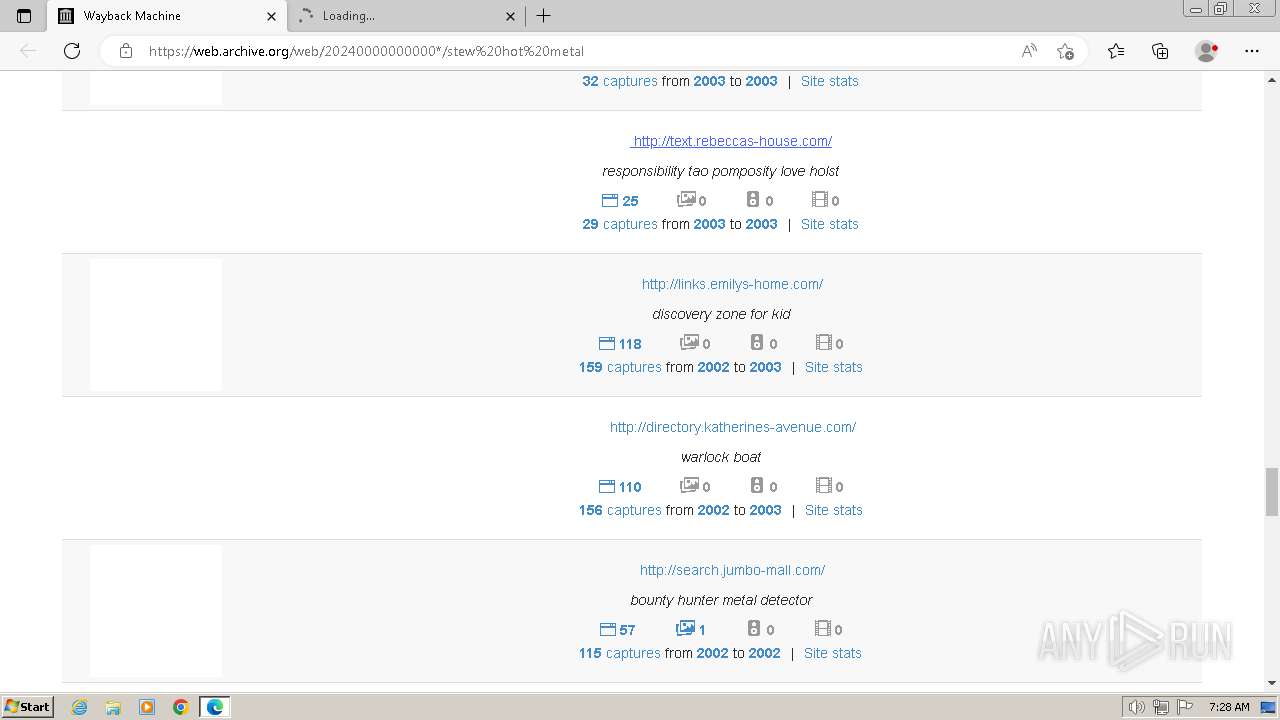1280x720 pixels.
Task: Open Chrome from the taskbar
Action: click(181, 707)
